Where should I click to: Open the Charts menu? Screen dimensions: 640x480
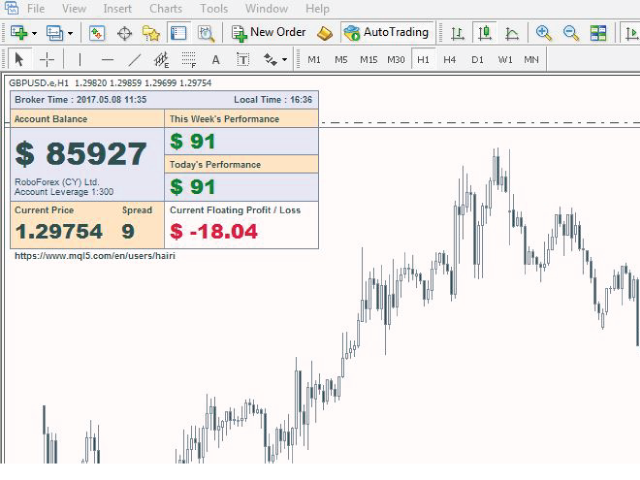(x=166, y=9)
